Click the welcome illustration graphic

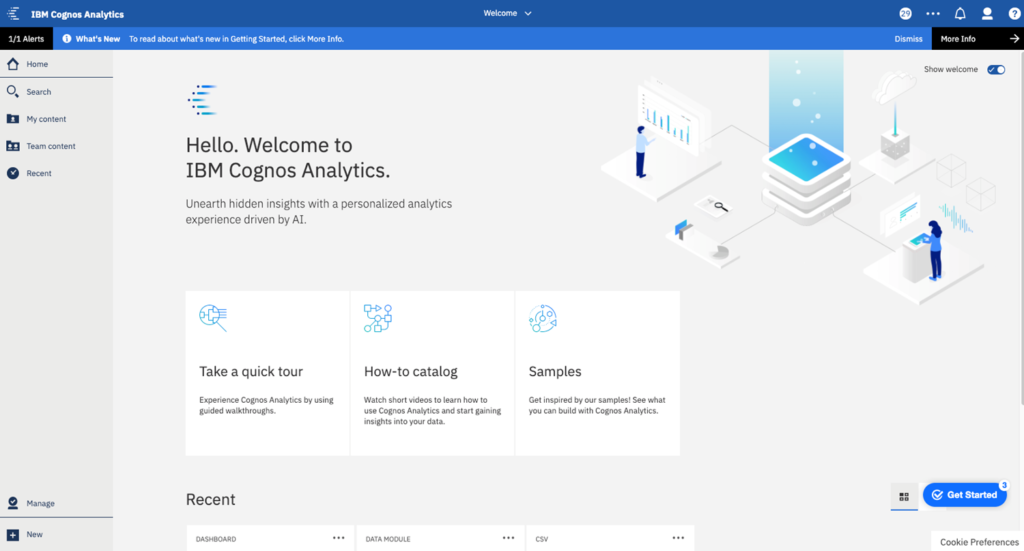[x=800, y=178]
